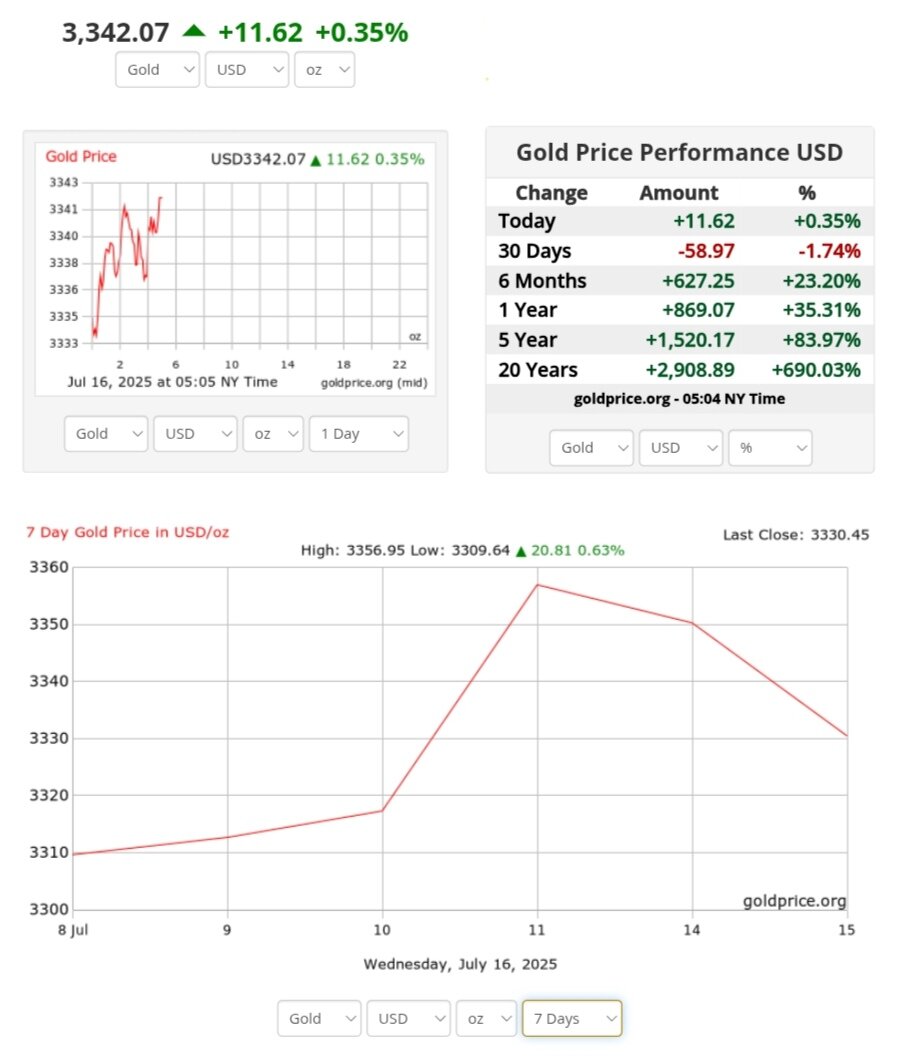Open the USD dropdown under the headline price
Image resolution: width=898 pixels, height=1056 pixels.
tap(246, 70)
